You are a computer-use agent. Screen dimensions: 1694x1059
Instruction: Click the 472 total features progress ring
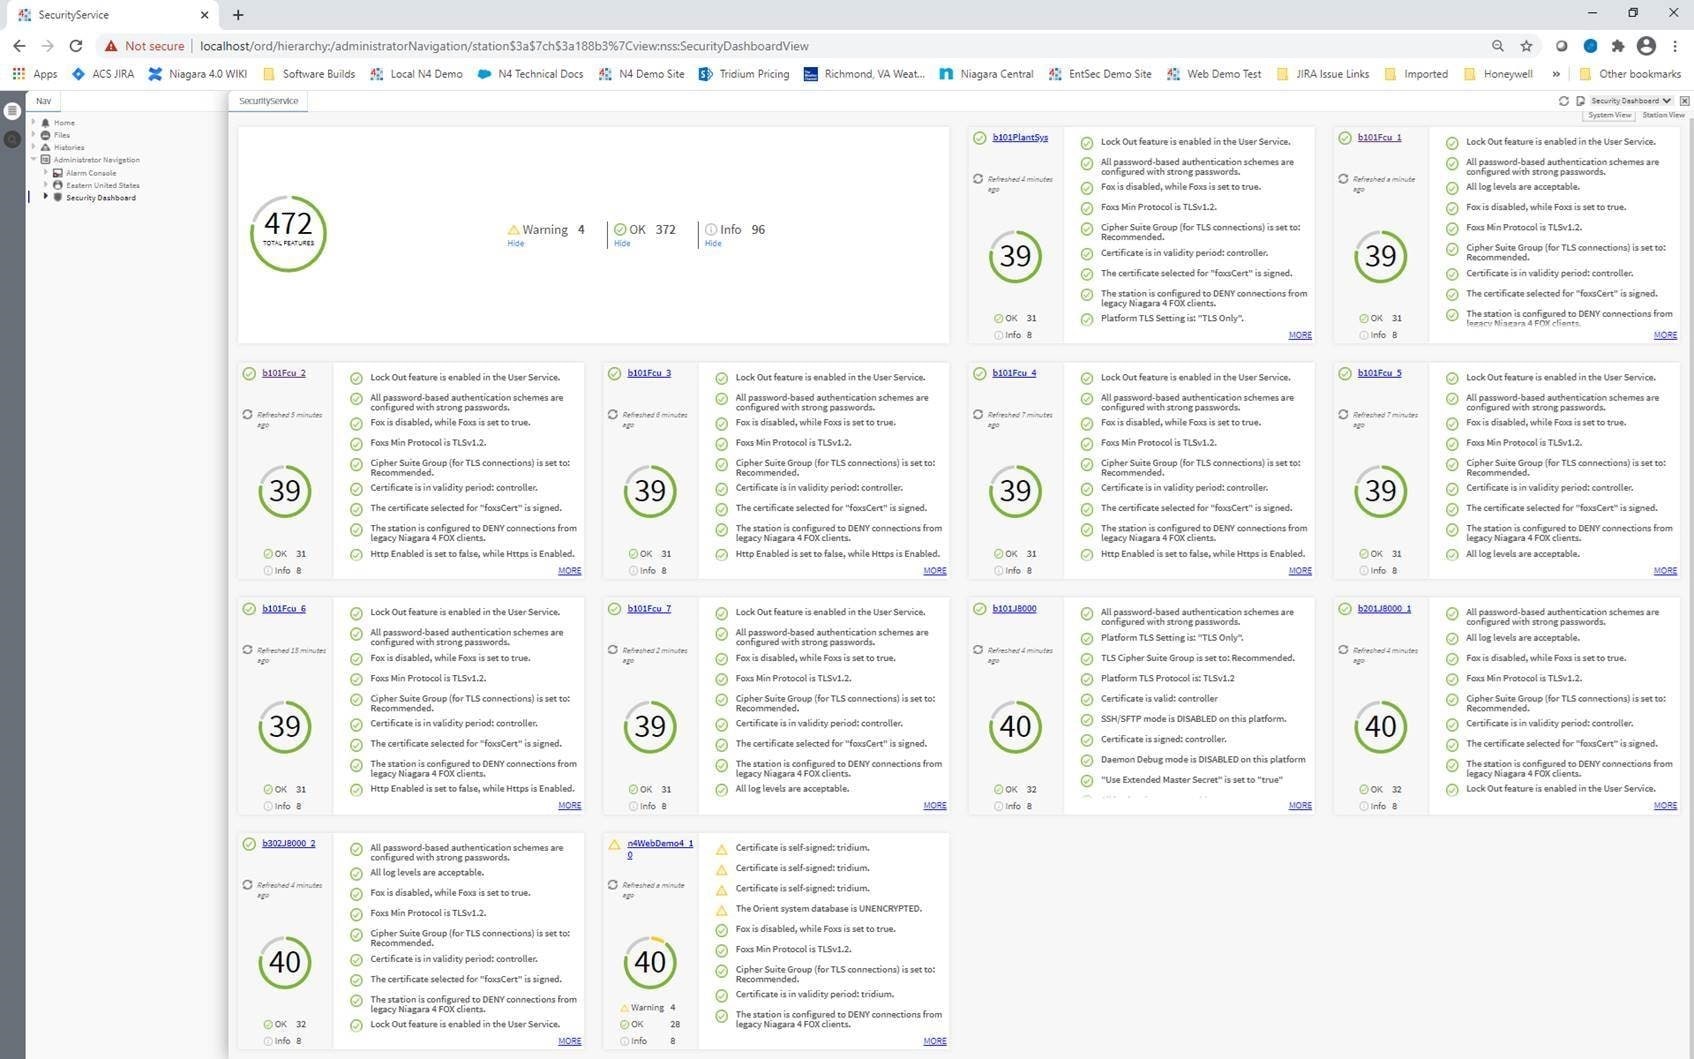click(x=288, y=232)
